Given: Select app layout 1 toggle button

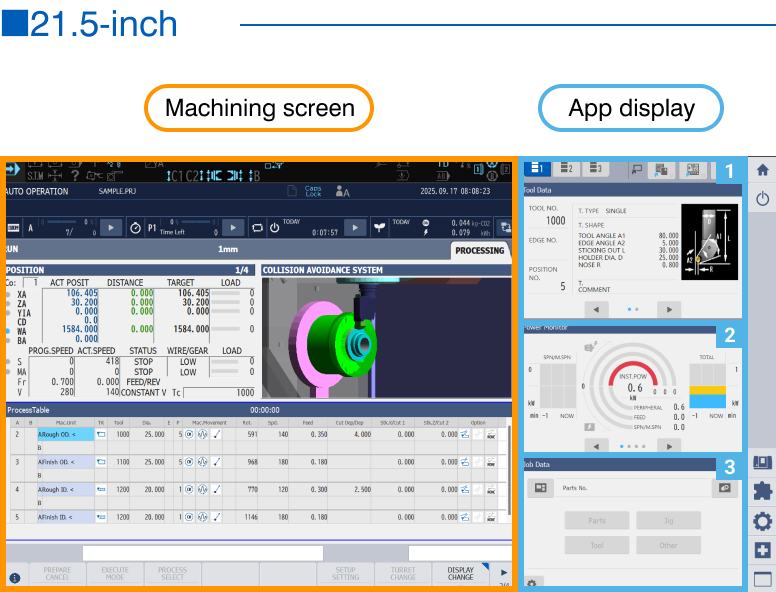Looking at the screenshot, I should pyautogui.click(x=537, y=169).
